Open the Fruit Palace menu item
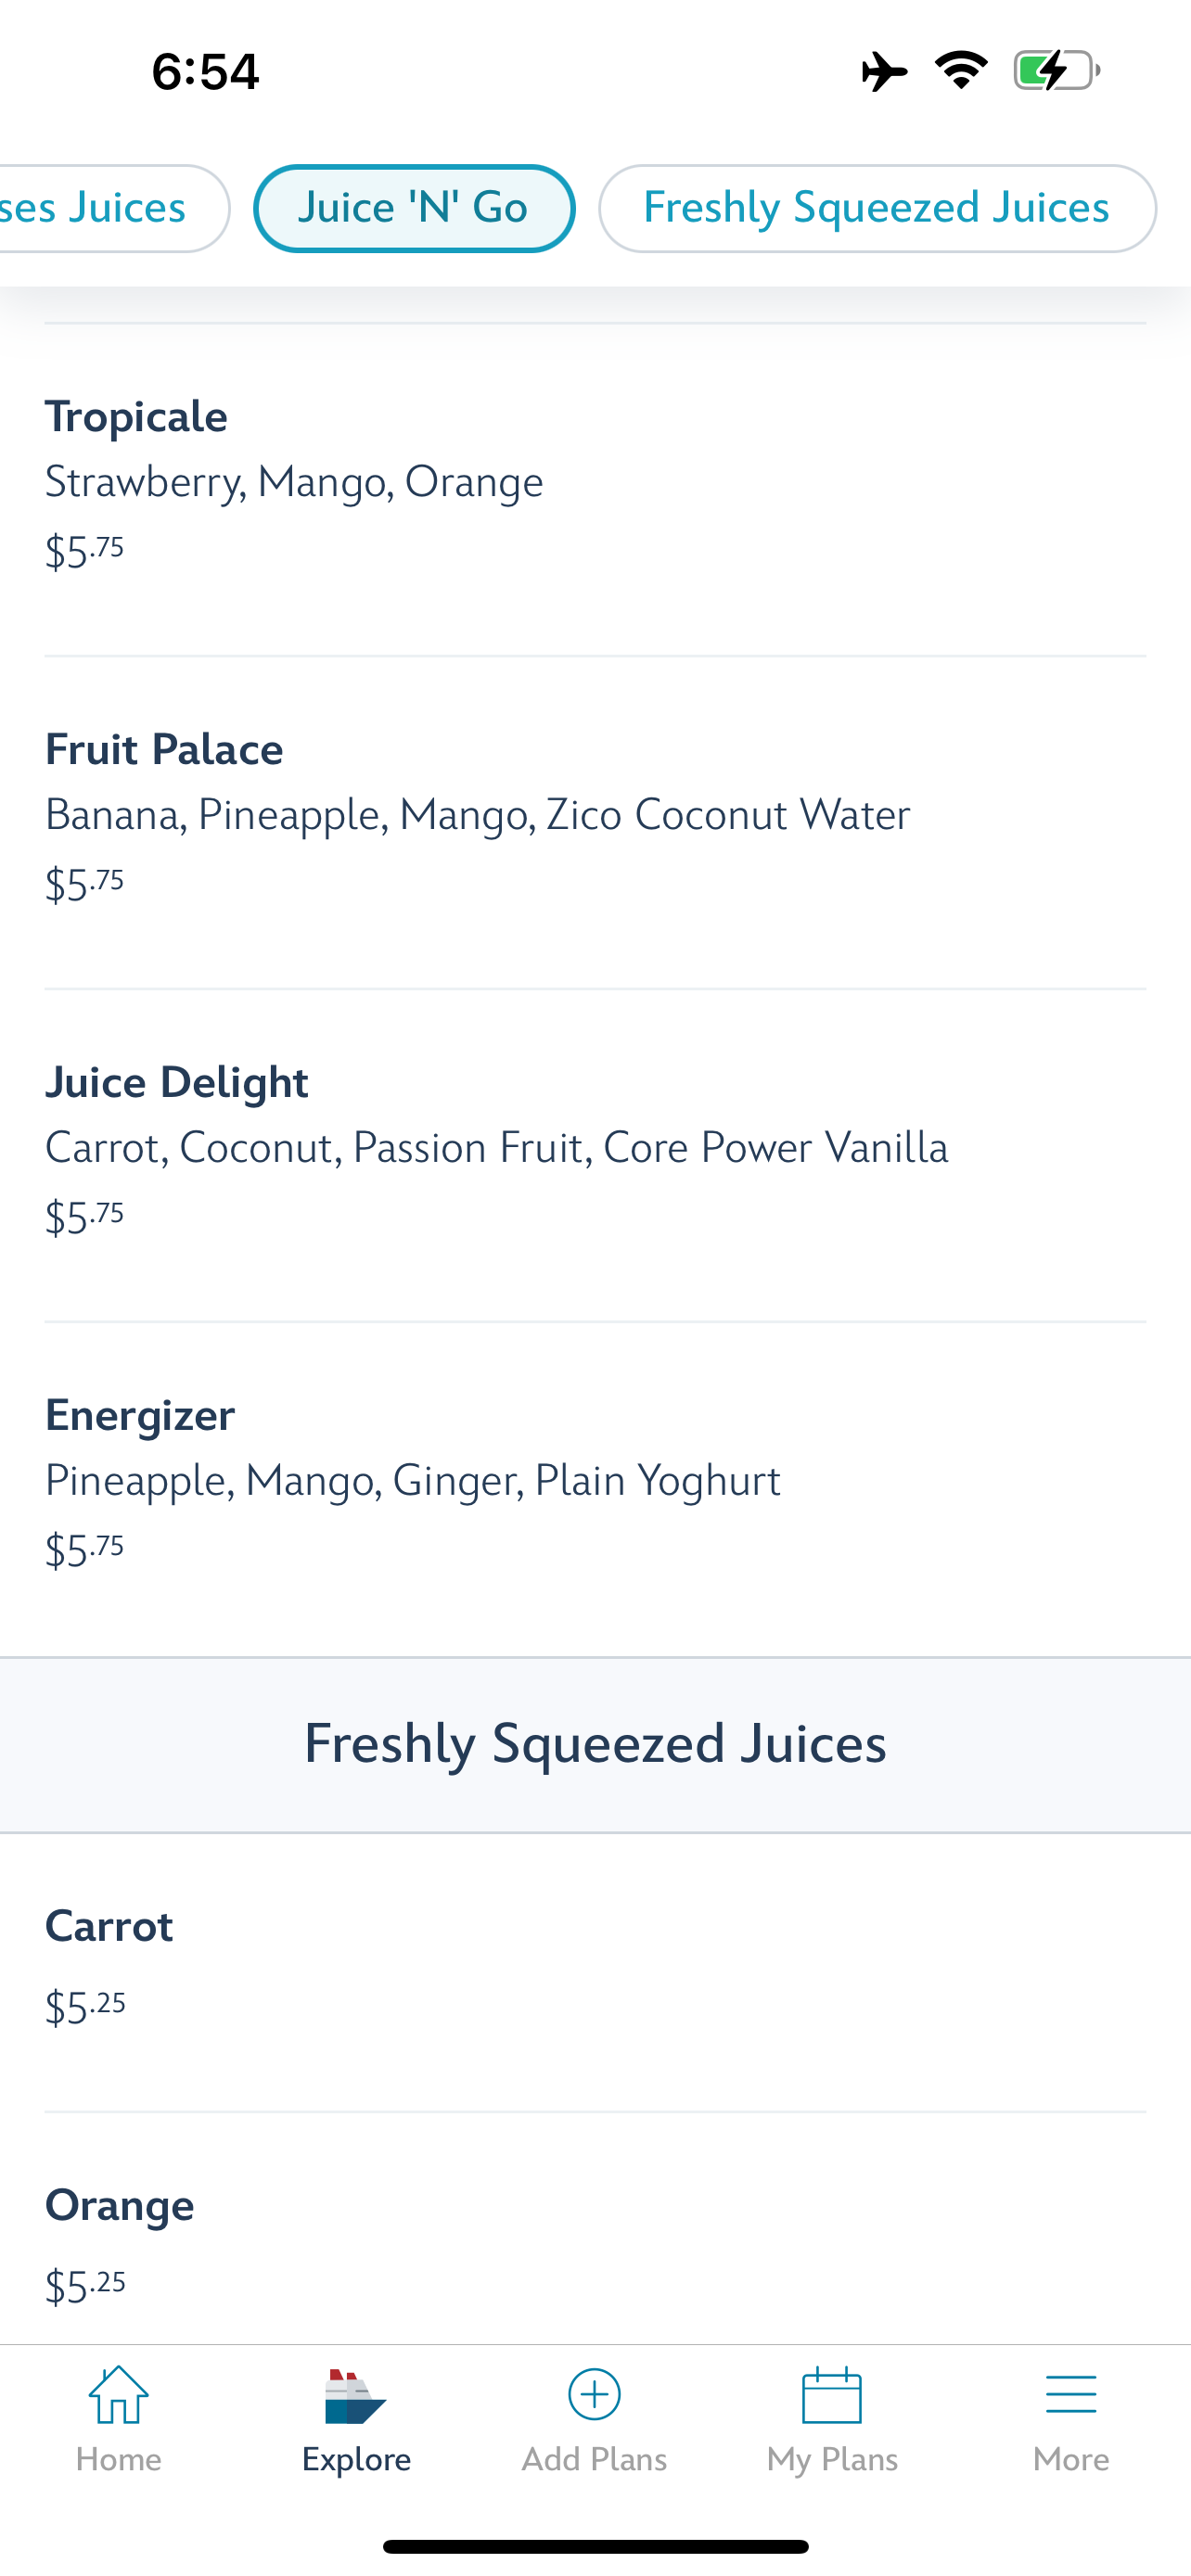Image resolution: width=1191 pixels, height=2576 pixels. click(x=595, y=822)
